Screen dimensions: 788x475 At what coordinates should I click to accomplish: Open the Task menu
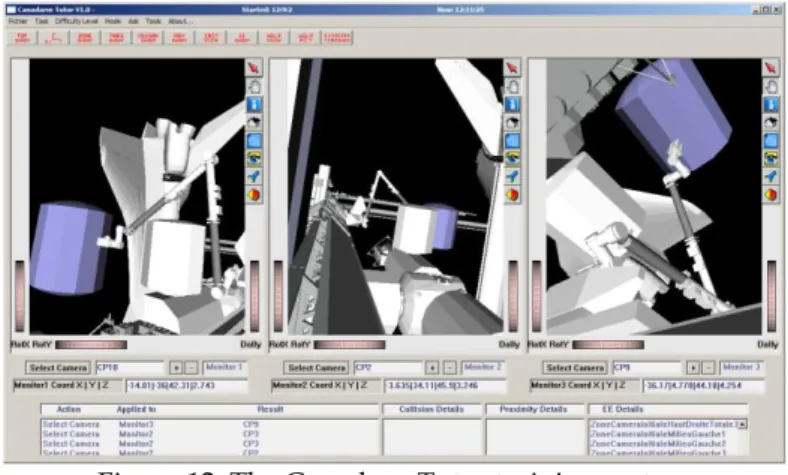[41, 21]
